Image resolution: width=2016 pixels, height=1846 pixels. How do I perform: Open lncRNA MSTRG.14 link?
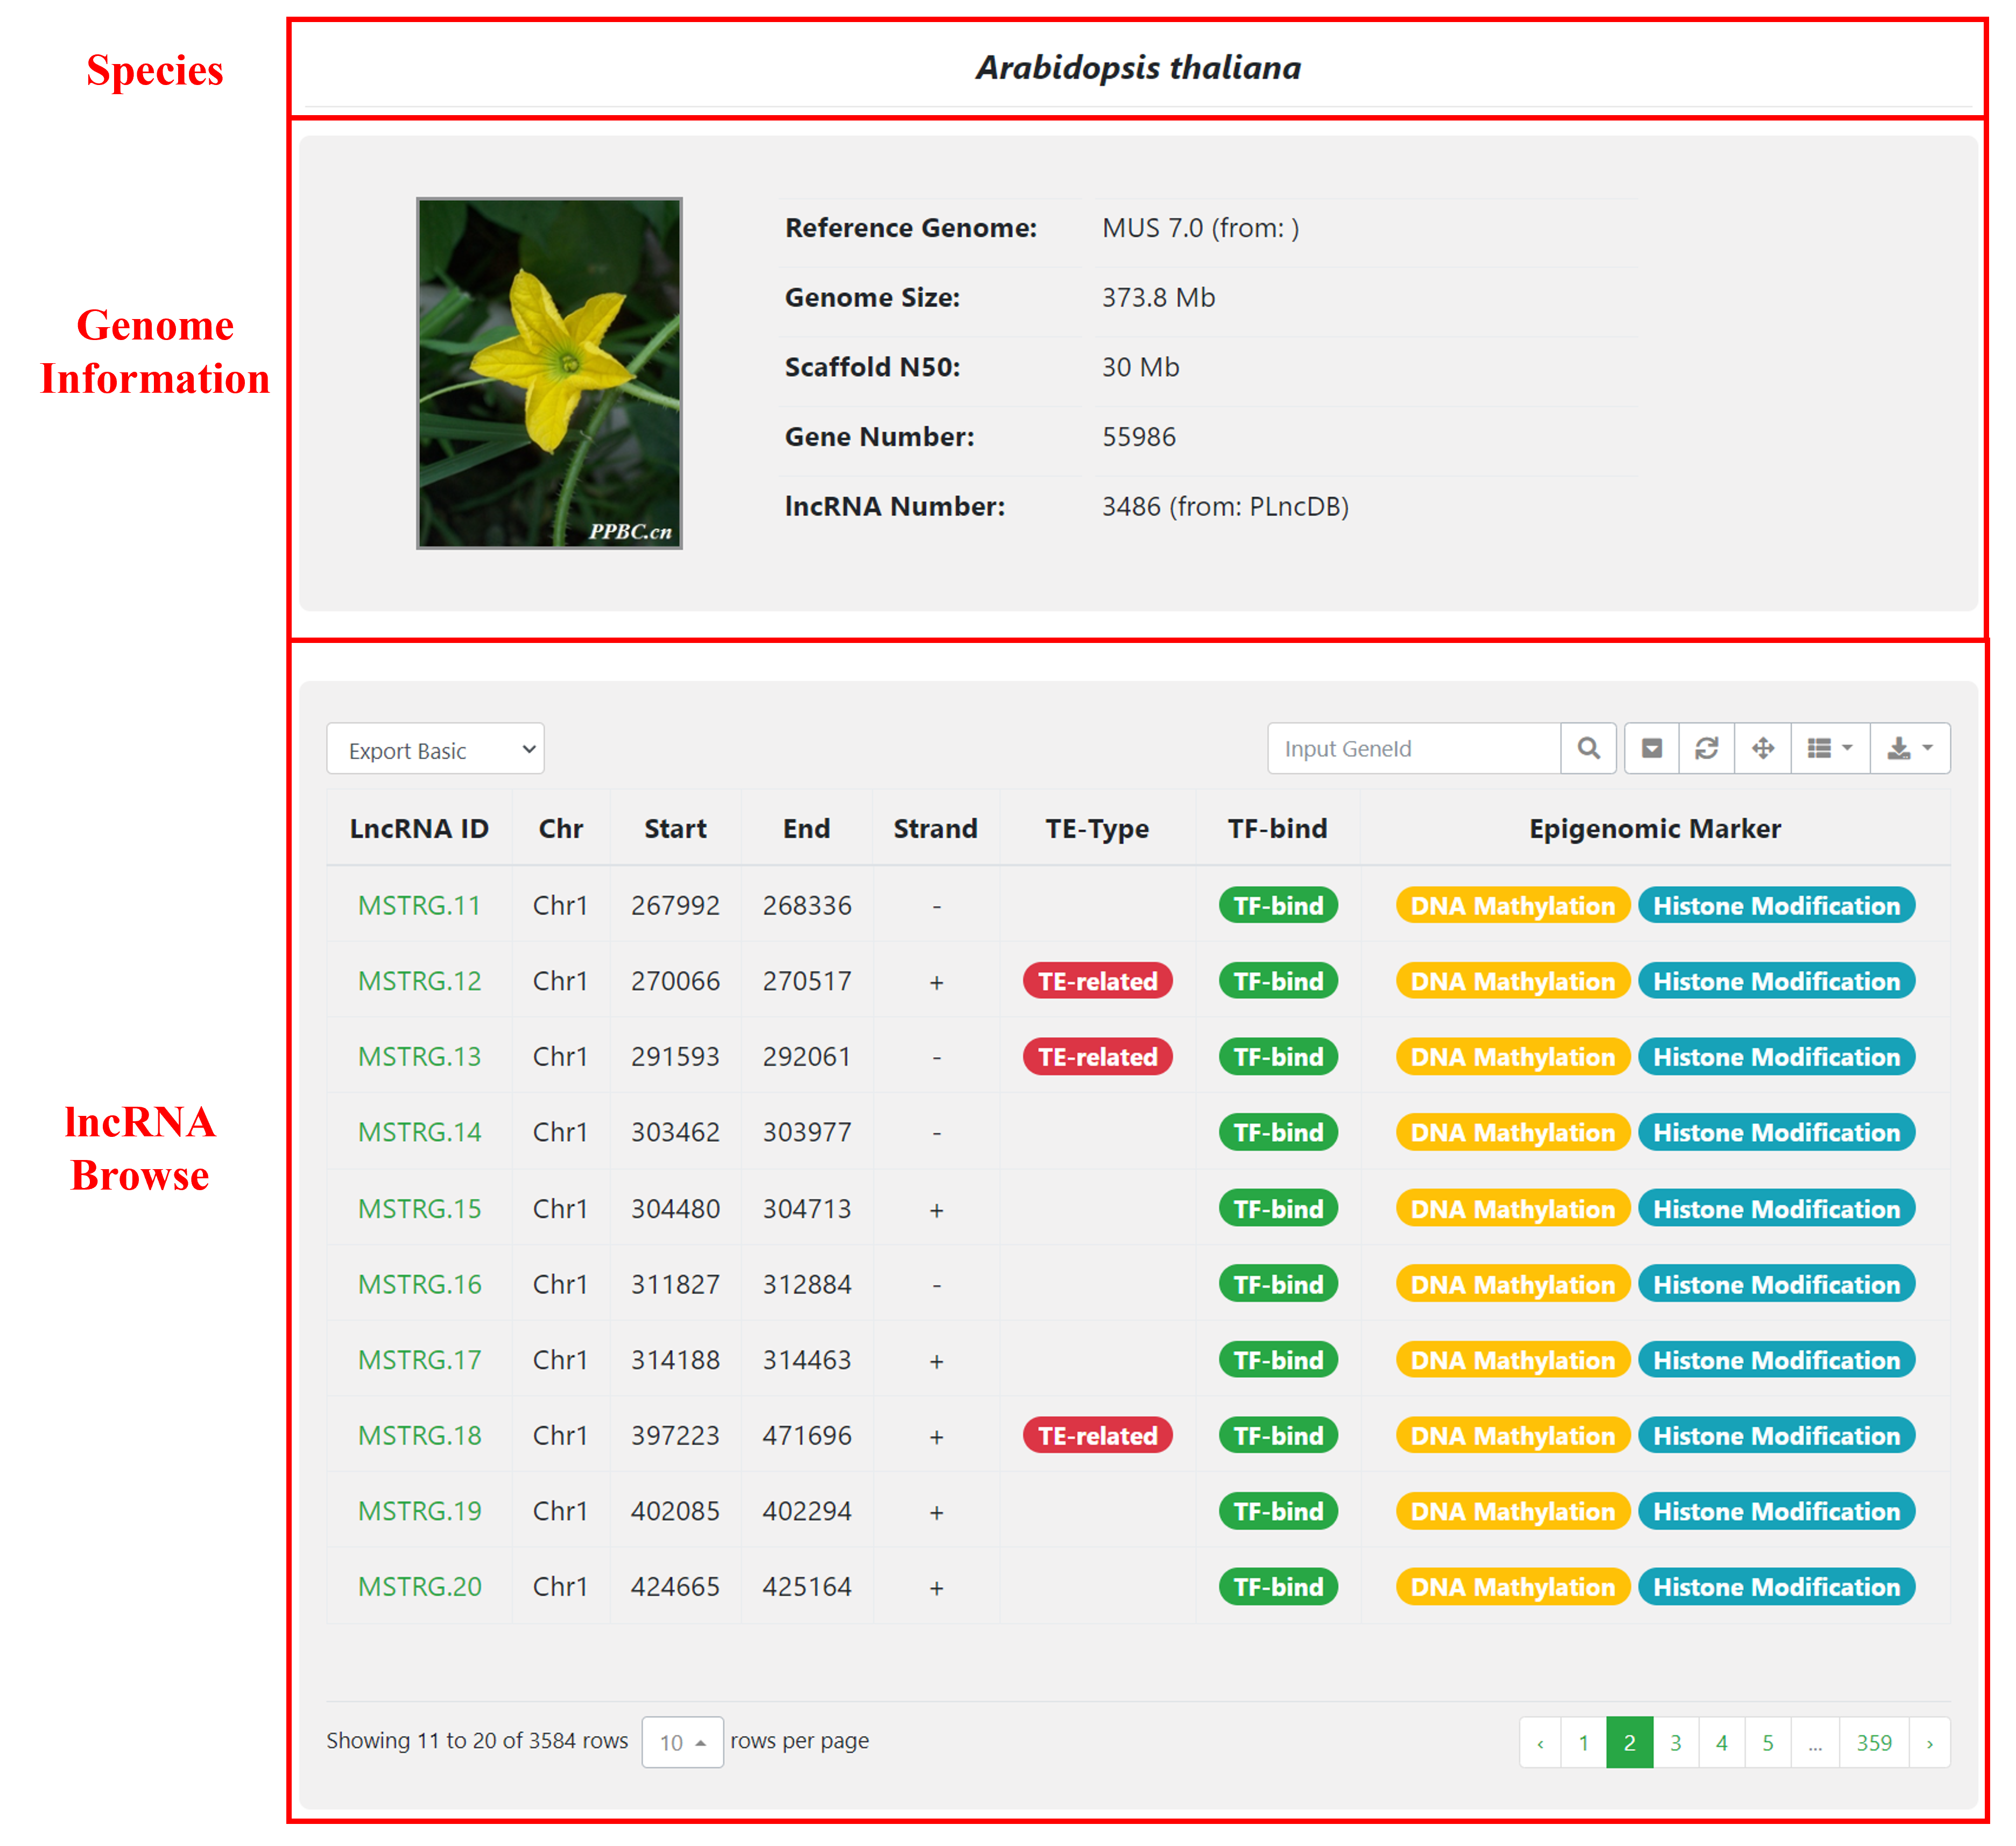pos(419,1133)
